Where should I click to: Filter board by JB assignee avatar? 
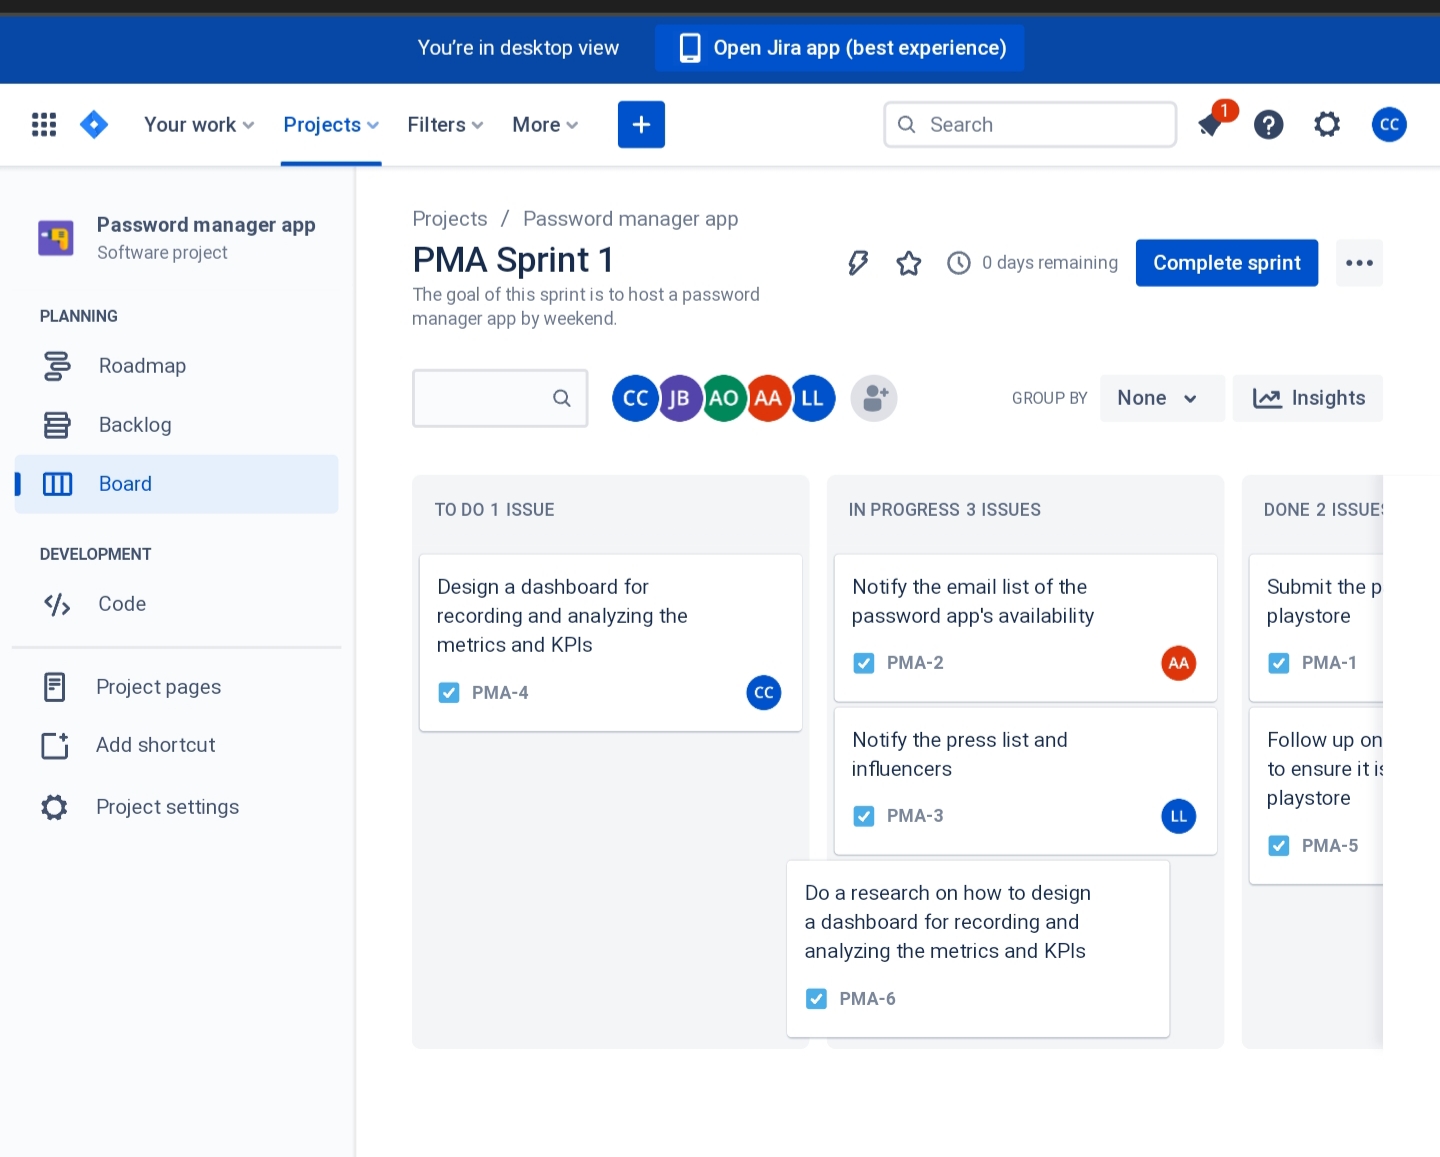pos(679,398)
